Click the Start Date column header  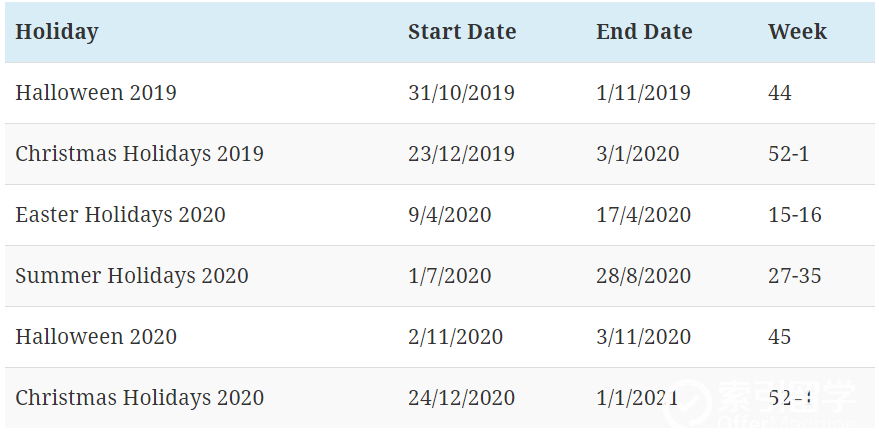click(x=462, y=31)
